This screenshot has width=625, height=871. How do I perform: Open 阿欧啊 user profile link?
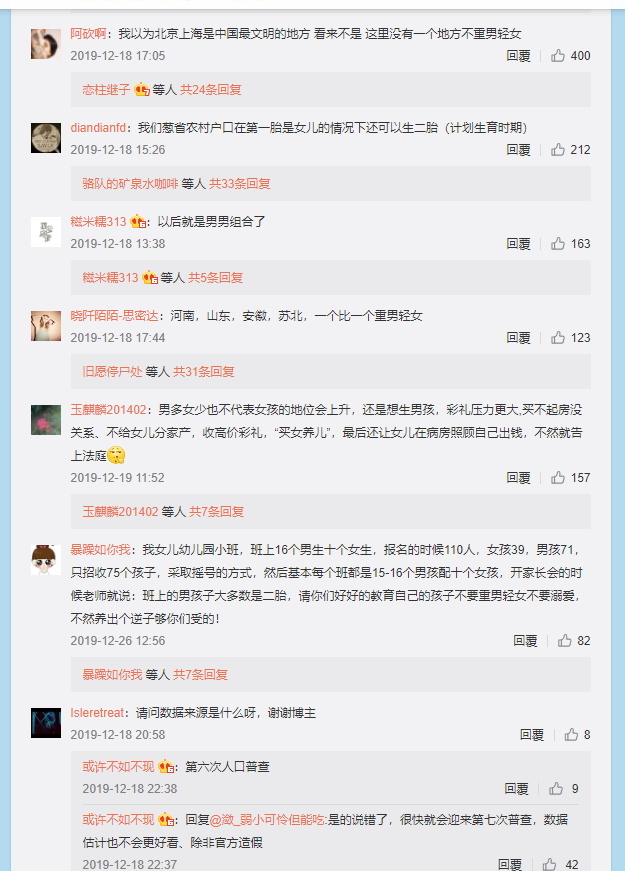[x=88, y=34]
